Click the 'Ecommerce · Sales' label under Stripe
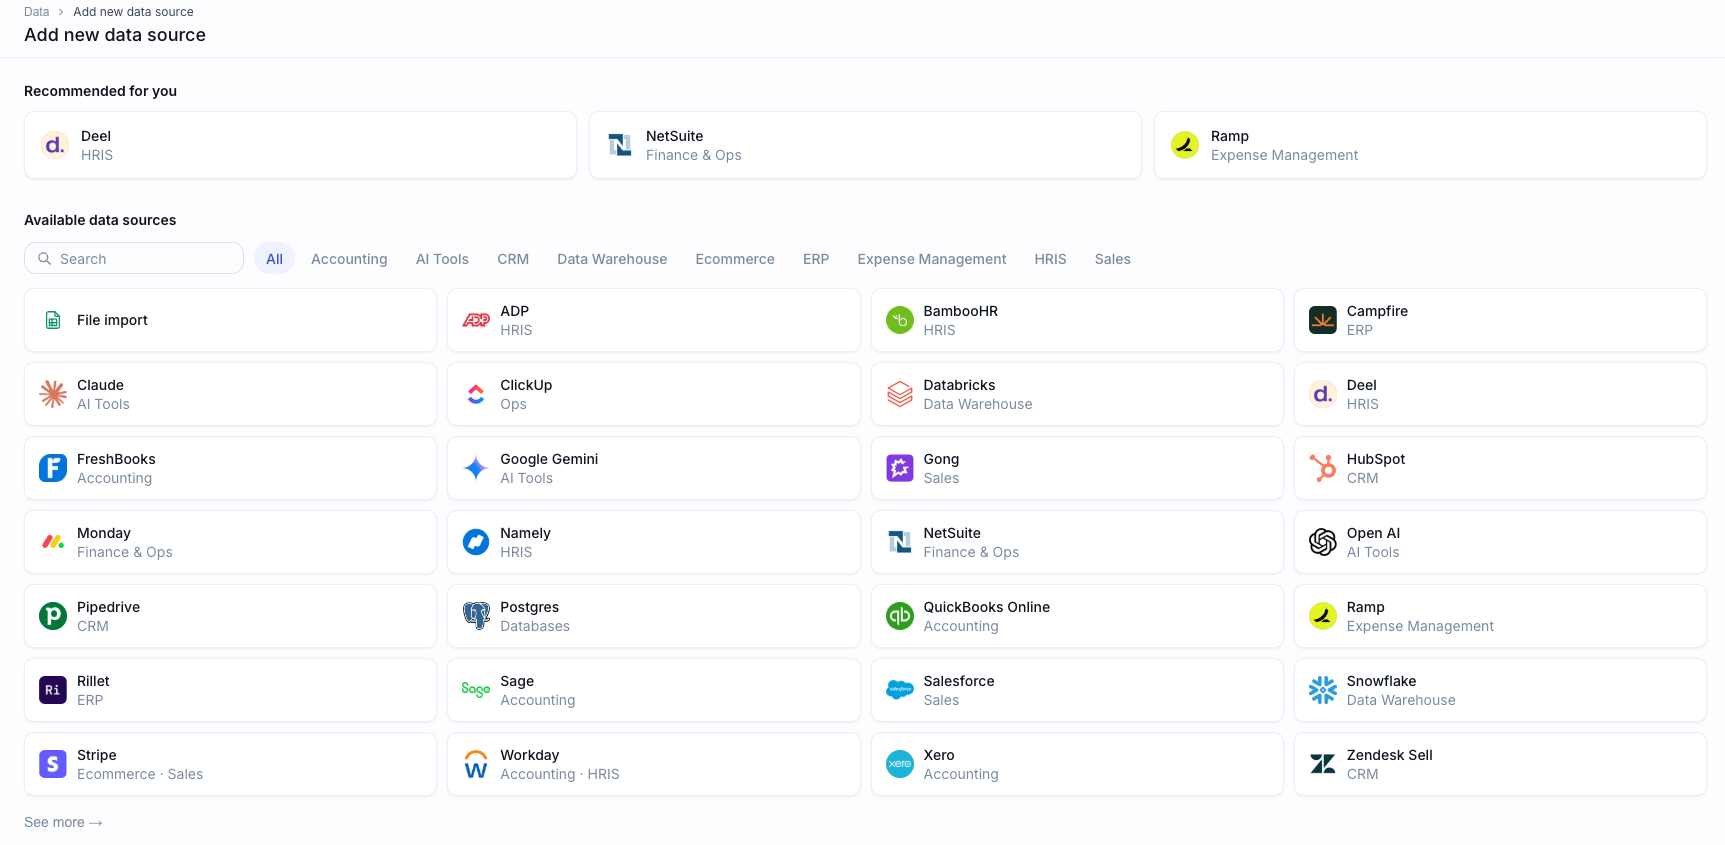Screen dimensions: 1725x845 [140, 774]
